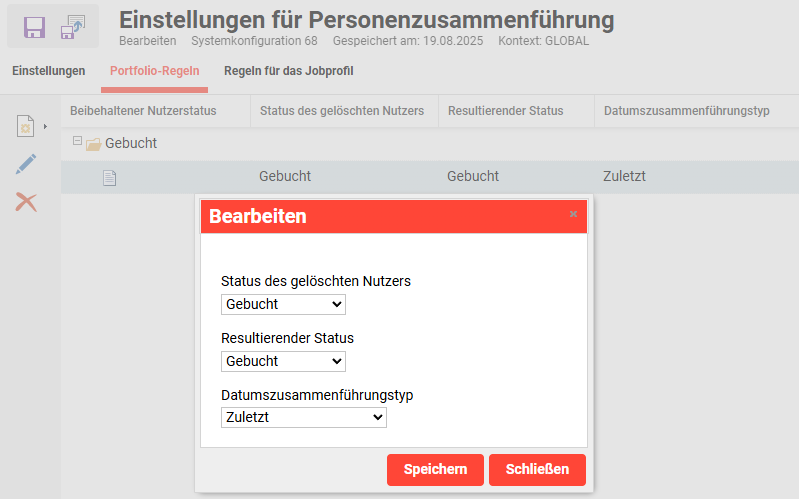Click the new rule icon in sidebar
Viewport: 799px width, 499px height.
pyautogui.click(x=25, y=127)
